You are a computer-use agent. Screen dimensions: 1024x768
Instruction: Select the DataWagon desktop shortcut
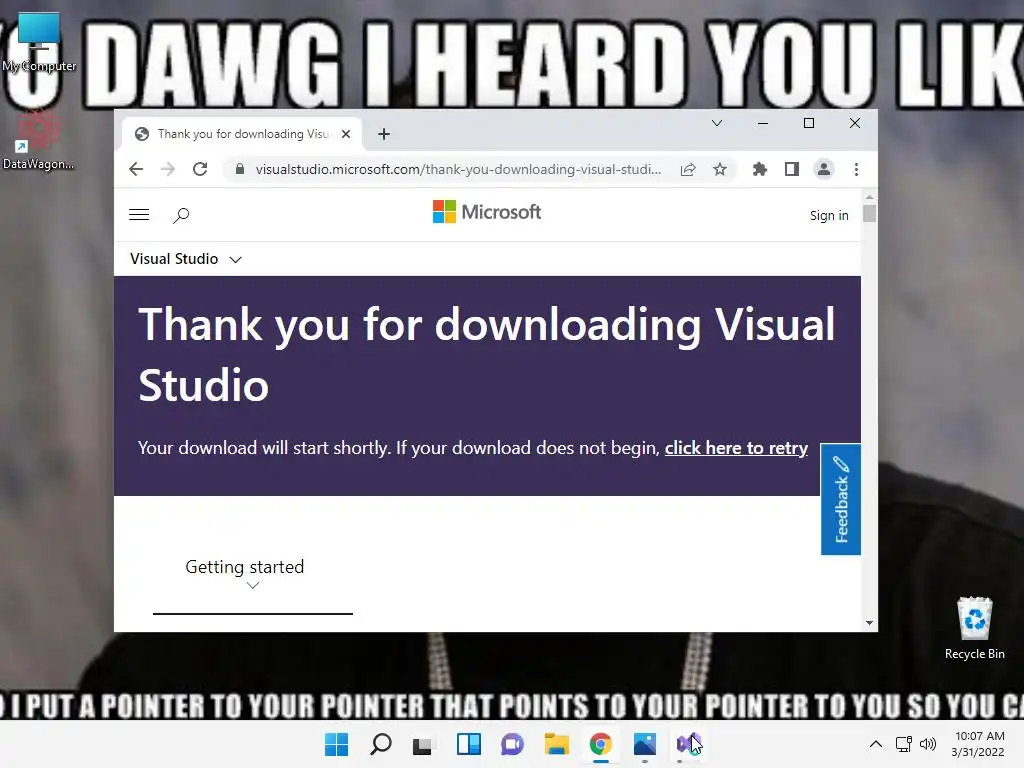point(39,140)
